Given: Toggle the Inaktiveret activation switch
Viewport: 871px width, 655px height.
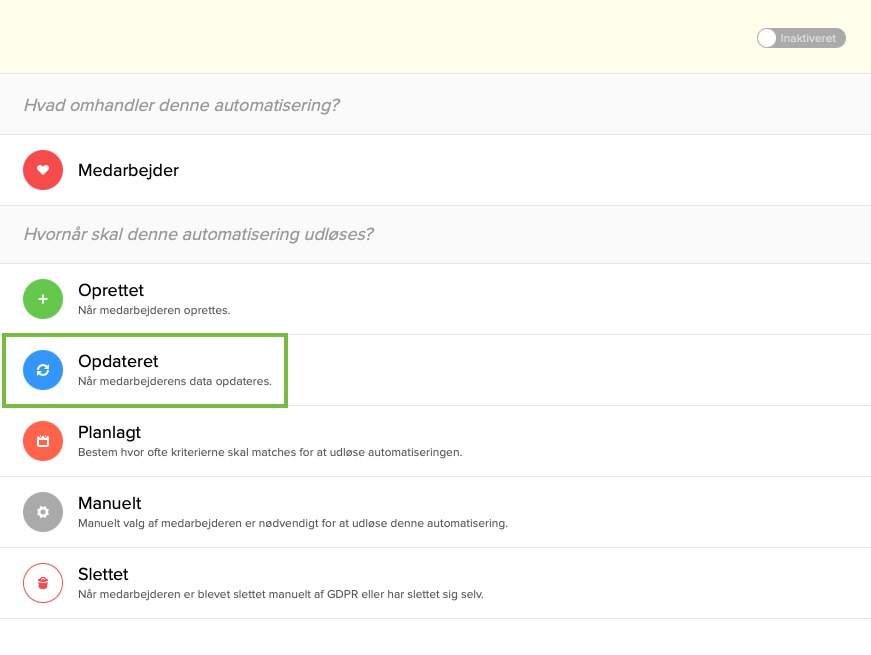Looking at the screenshot, I should click(801, 38).
